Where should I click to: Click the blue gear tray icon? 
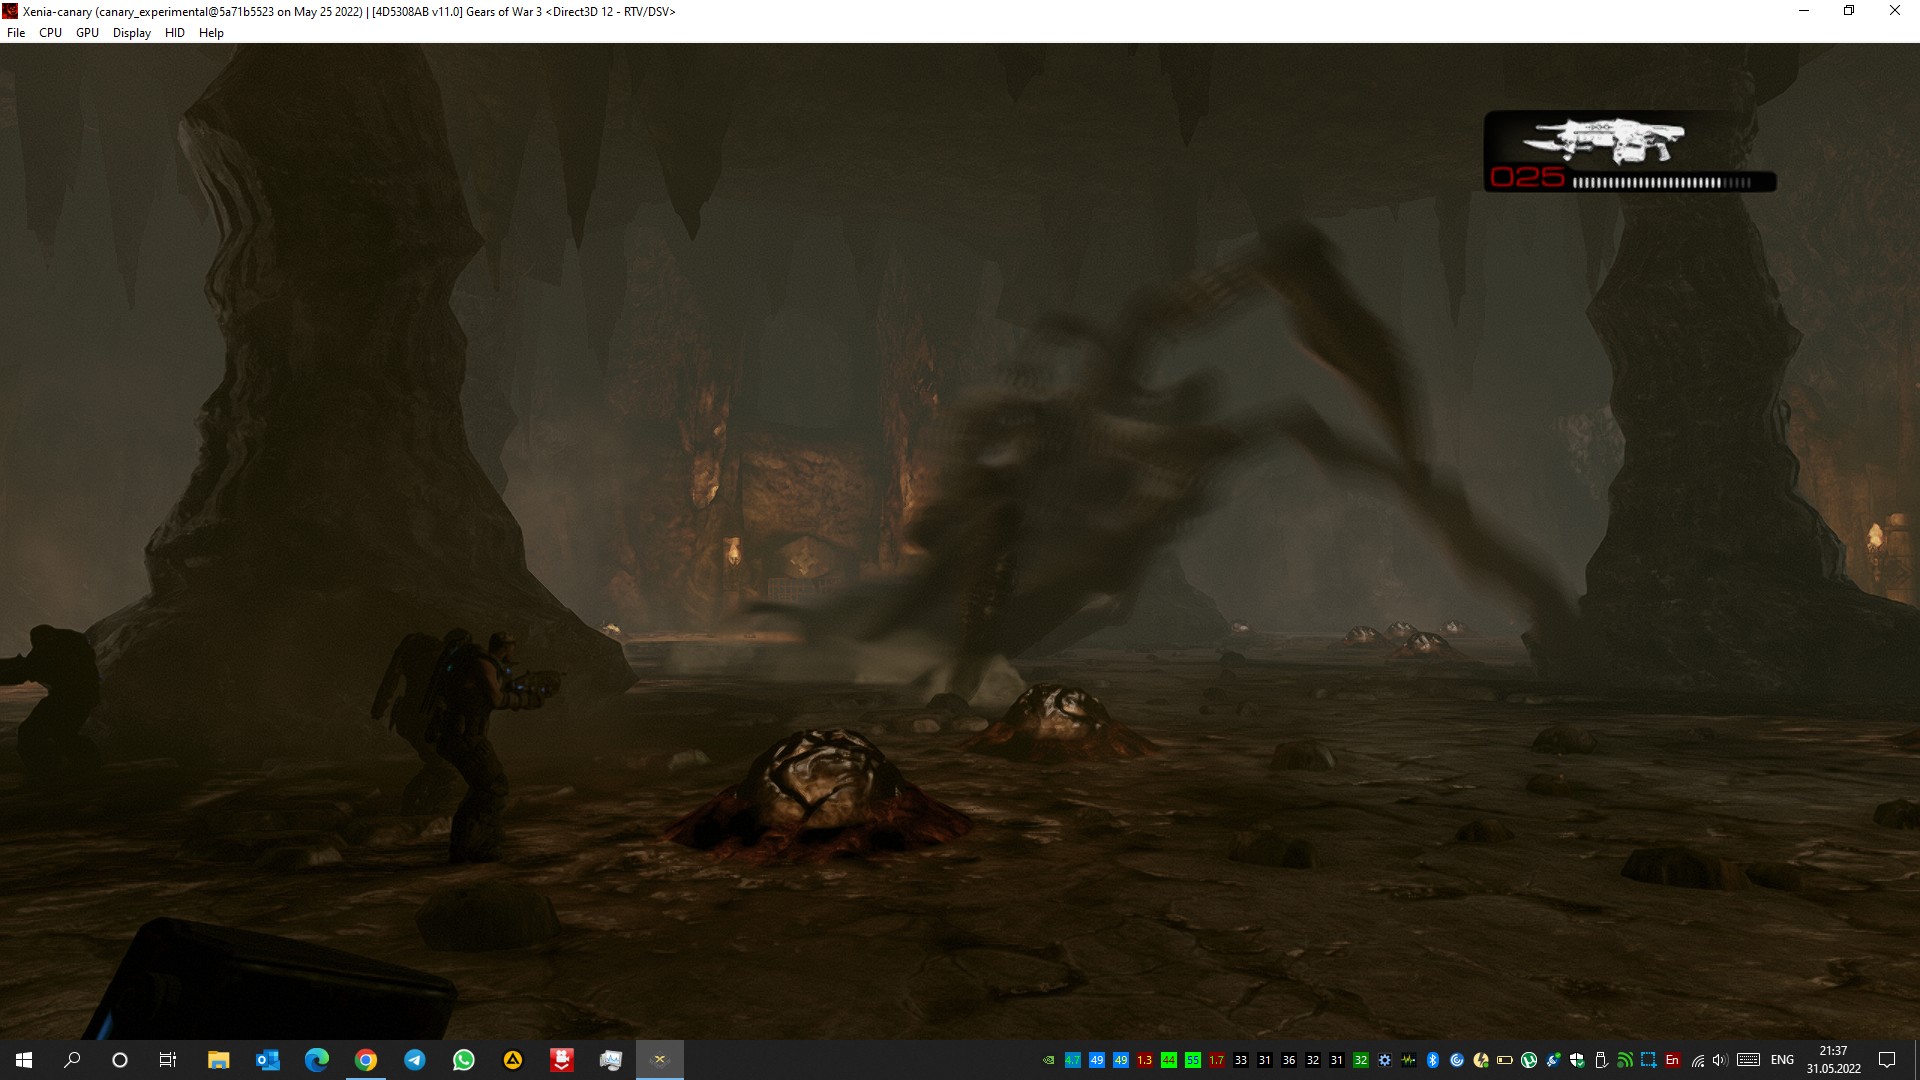1384,1060
